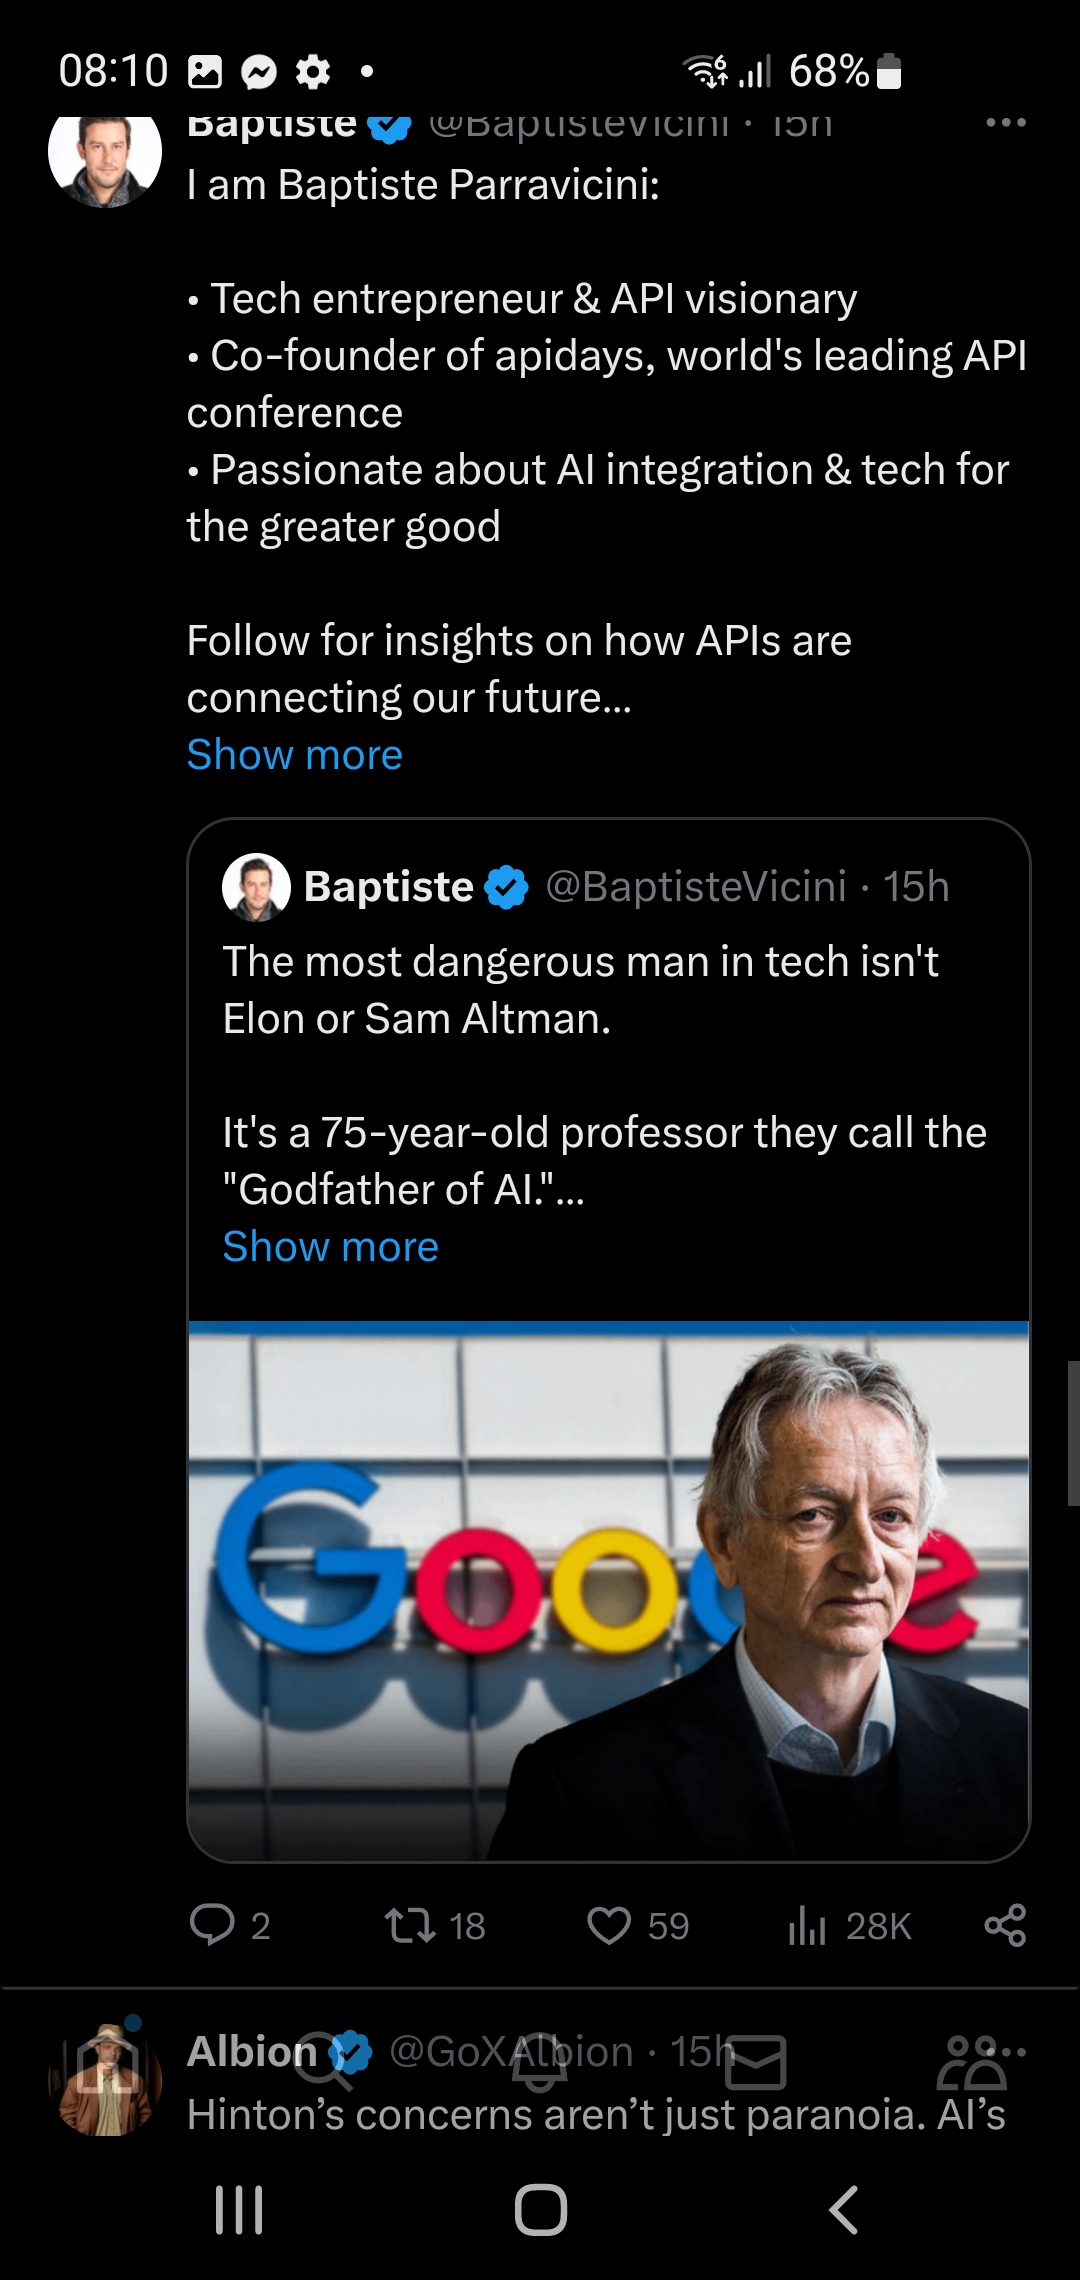
Task: Open the @BaptisteVicini handle in the quoted post
Action: pyautogui.click(x=696, y=886)
